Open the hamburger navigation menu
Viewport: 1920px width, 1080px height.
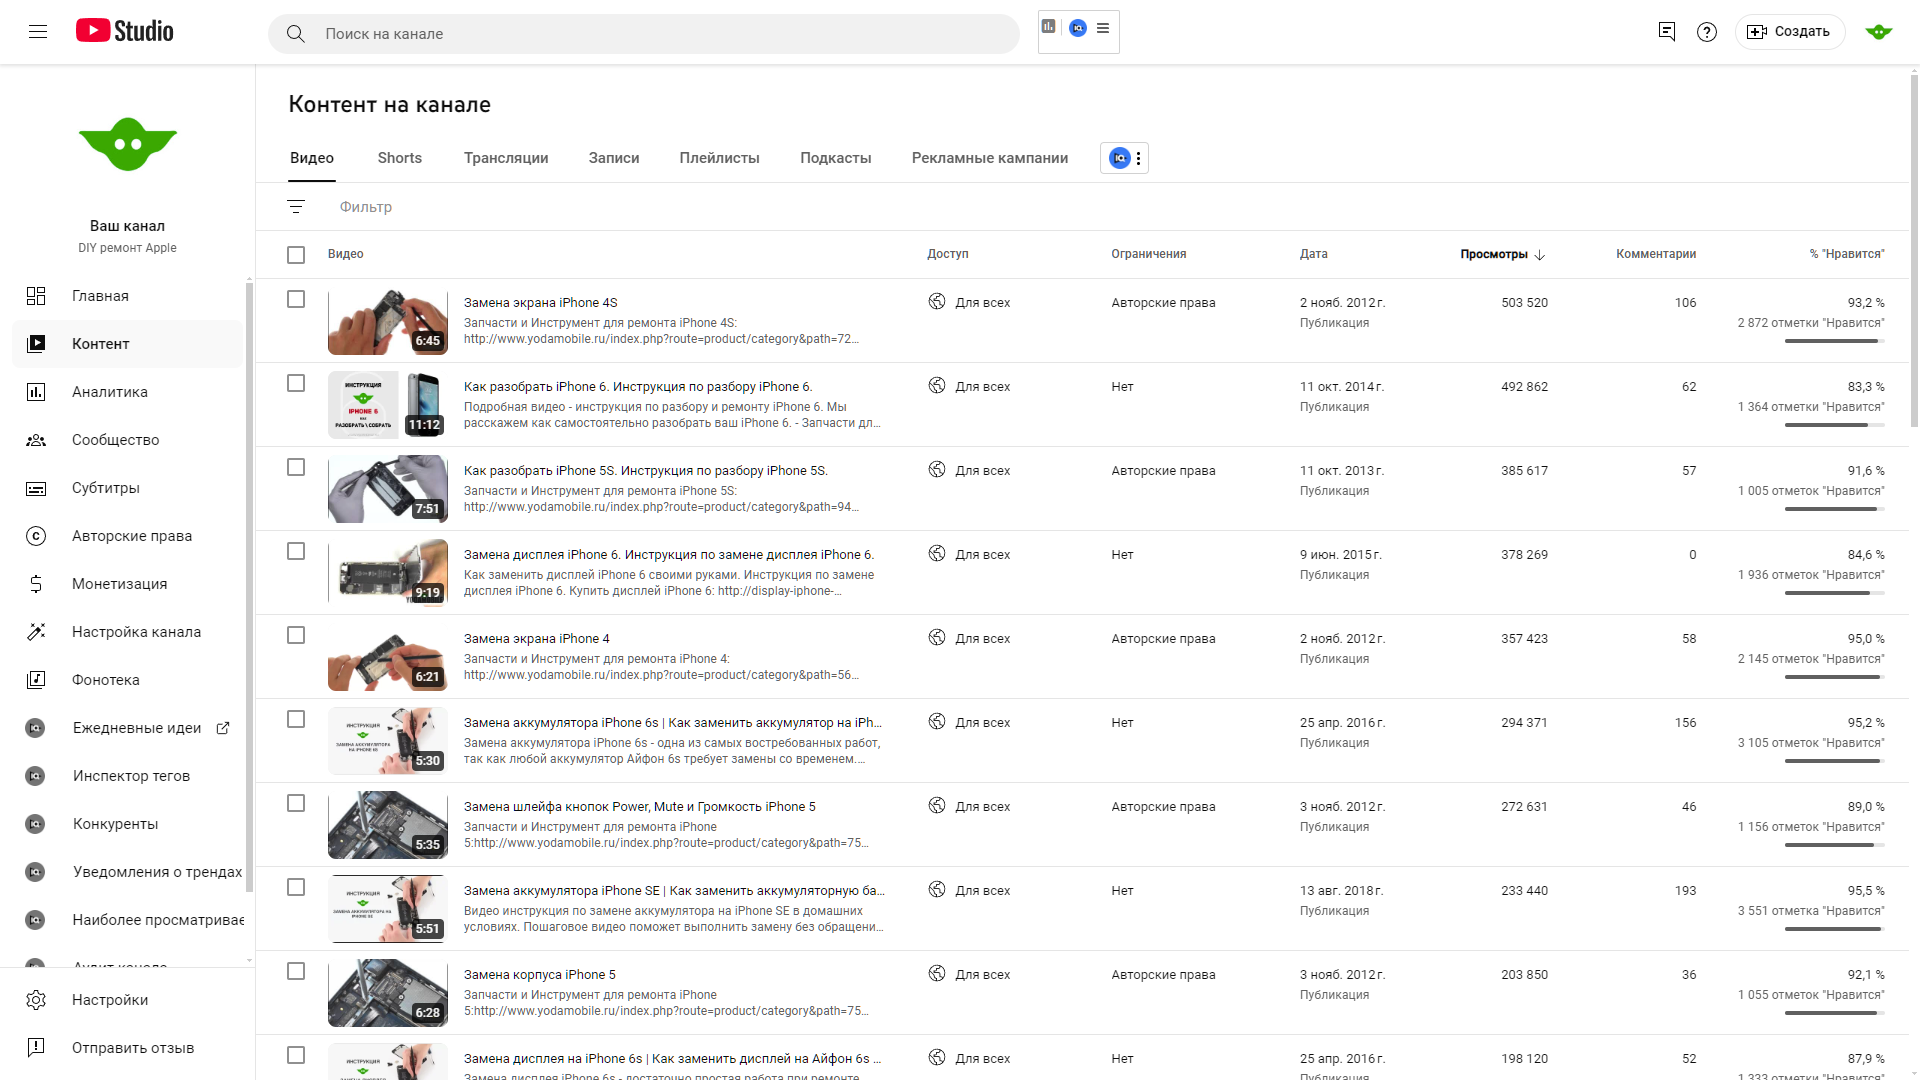(38, 32)
